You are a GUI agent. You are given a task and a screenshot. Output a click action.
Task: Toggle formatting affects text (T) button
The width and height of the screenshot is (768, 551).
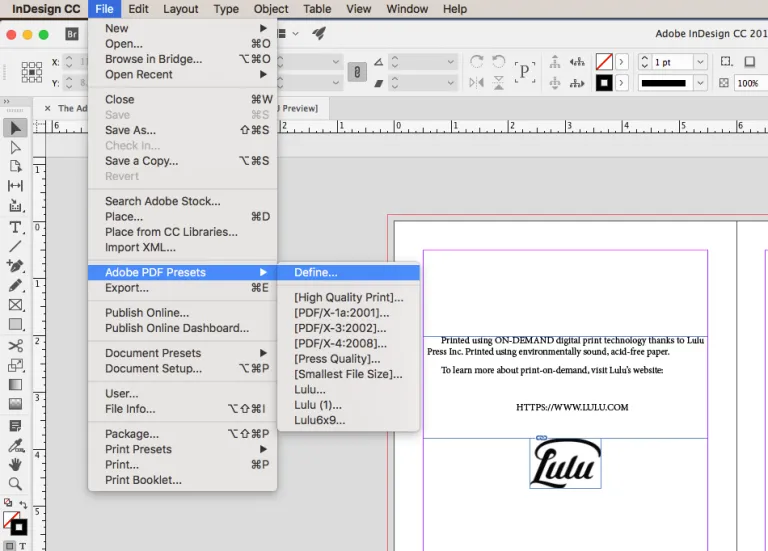[23, 546]
